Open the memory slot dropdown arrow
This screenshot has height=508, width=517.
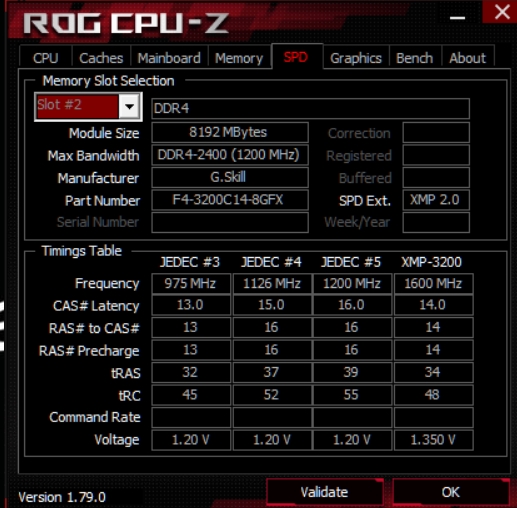point(129,107)
